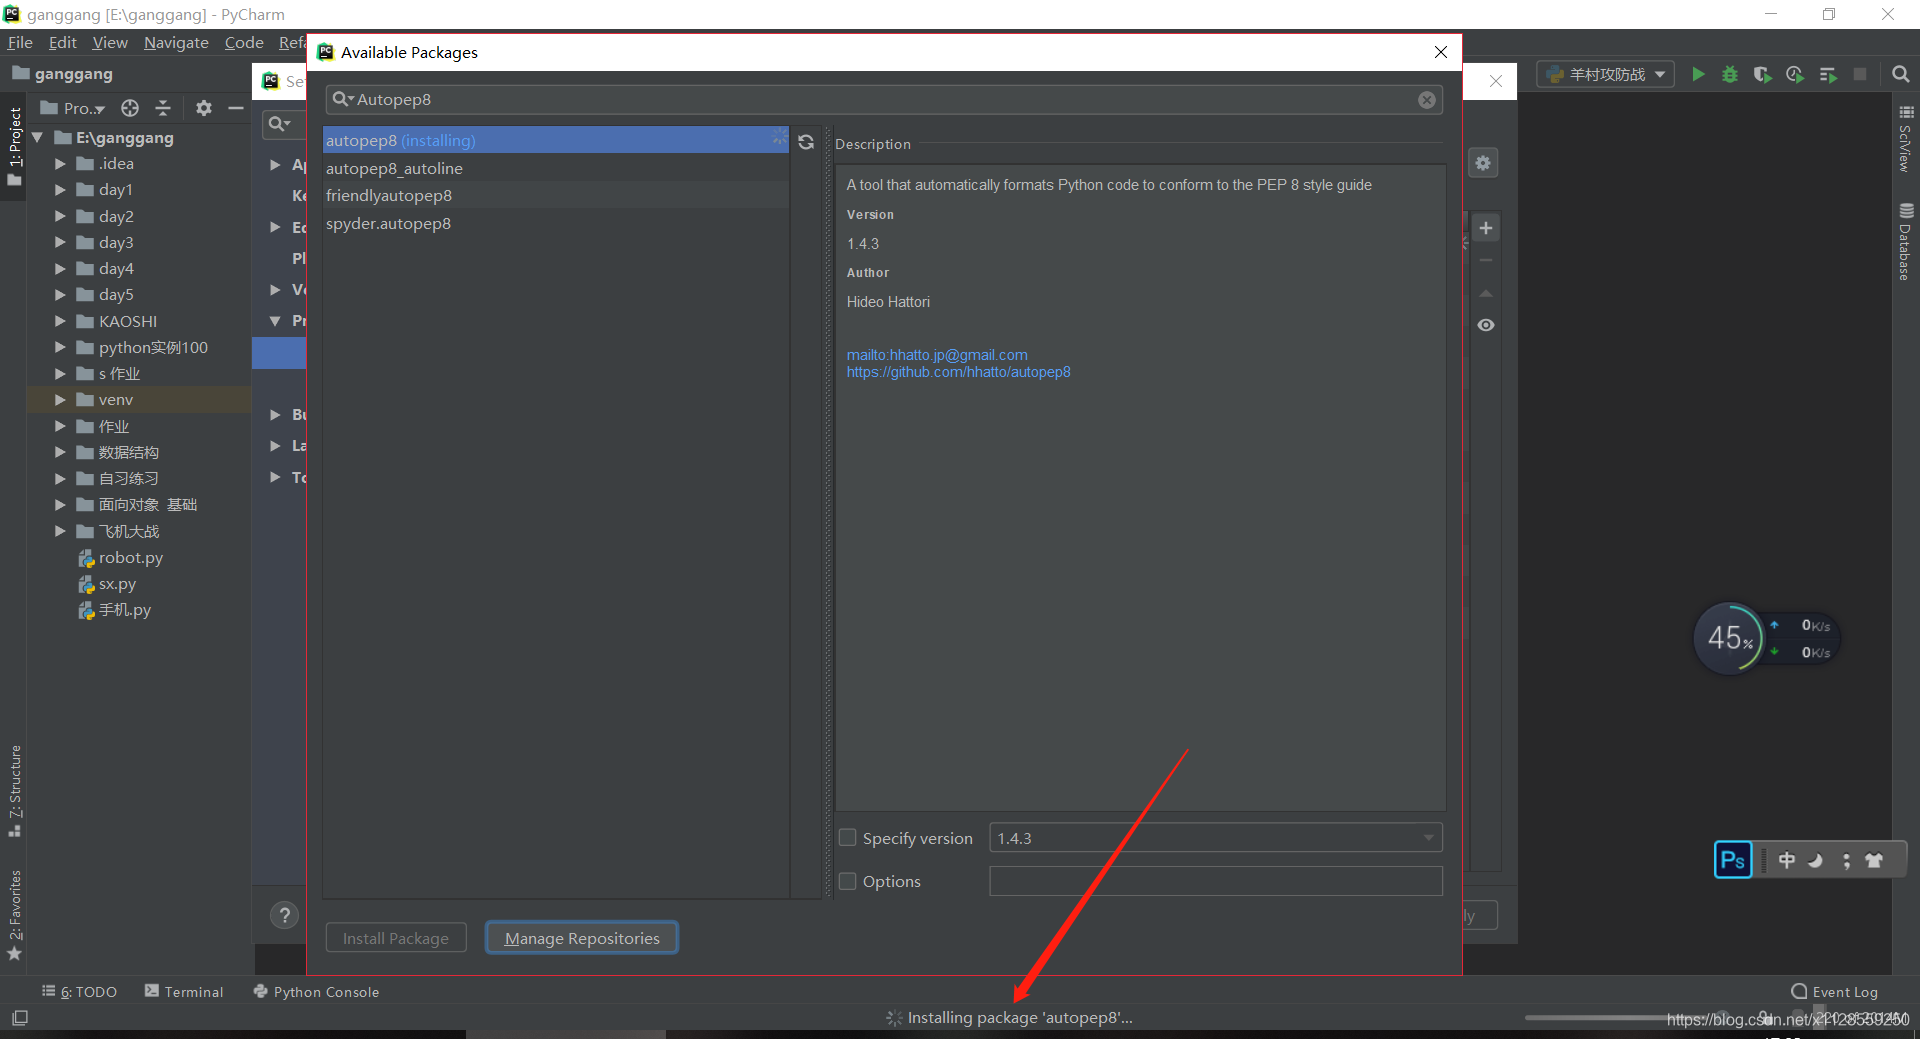This screenshot has width=1920, height=1039.
Task: Open the help question mark button
Action: (x=285, y=915)
